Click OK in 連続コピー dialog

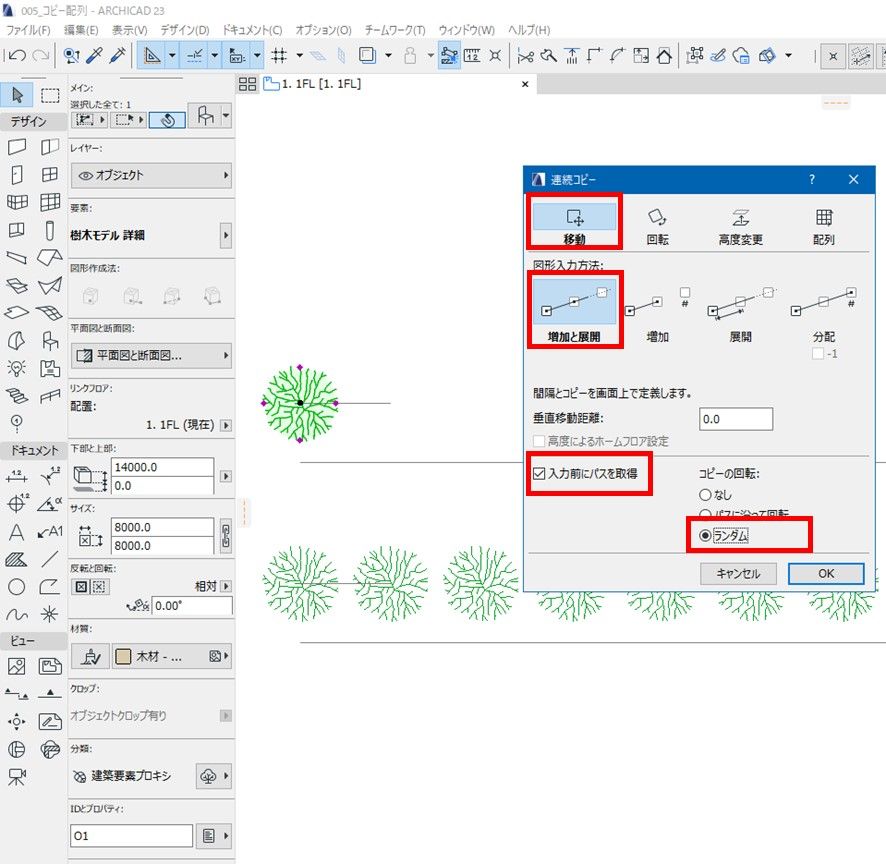(x=826, y=574)
